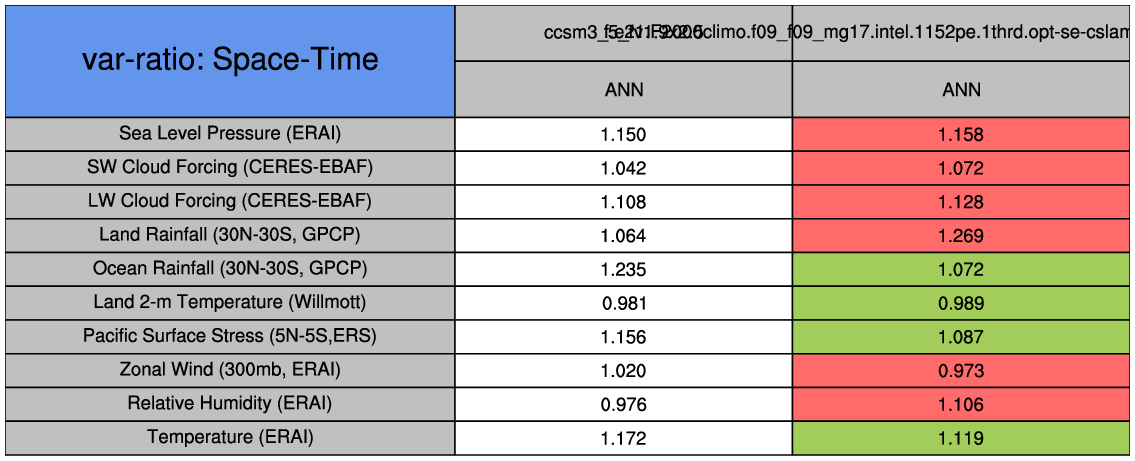Select the Zonal Wind (300mb, ERAI) label

point(230,370)
